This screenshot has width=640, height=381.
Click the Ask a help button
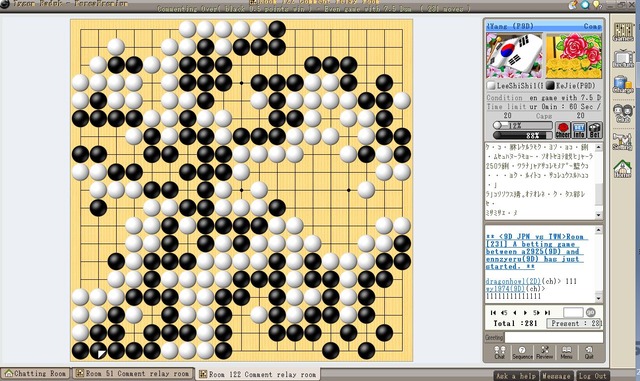coord(516,376)
